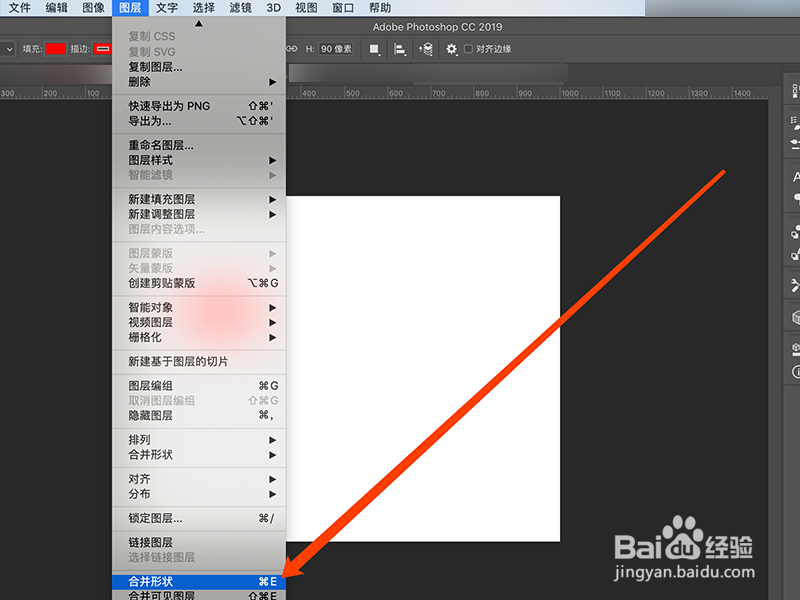Open the path alignment icon in options bar
The image size is (800, 600).
click(400, 49)
